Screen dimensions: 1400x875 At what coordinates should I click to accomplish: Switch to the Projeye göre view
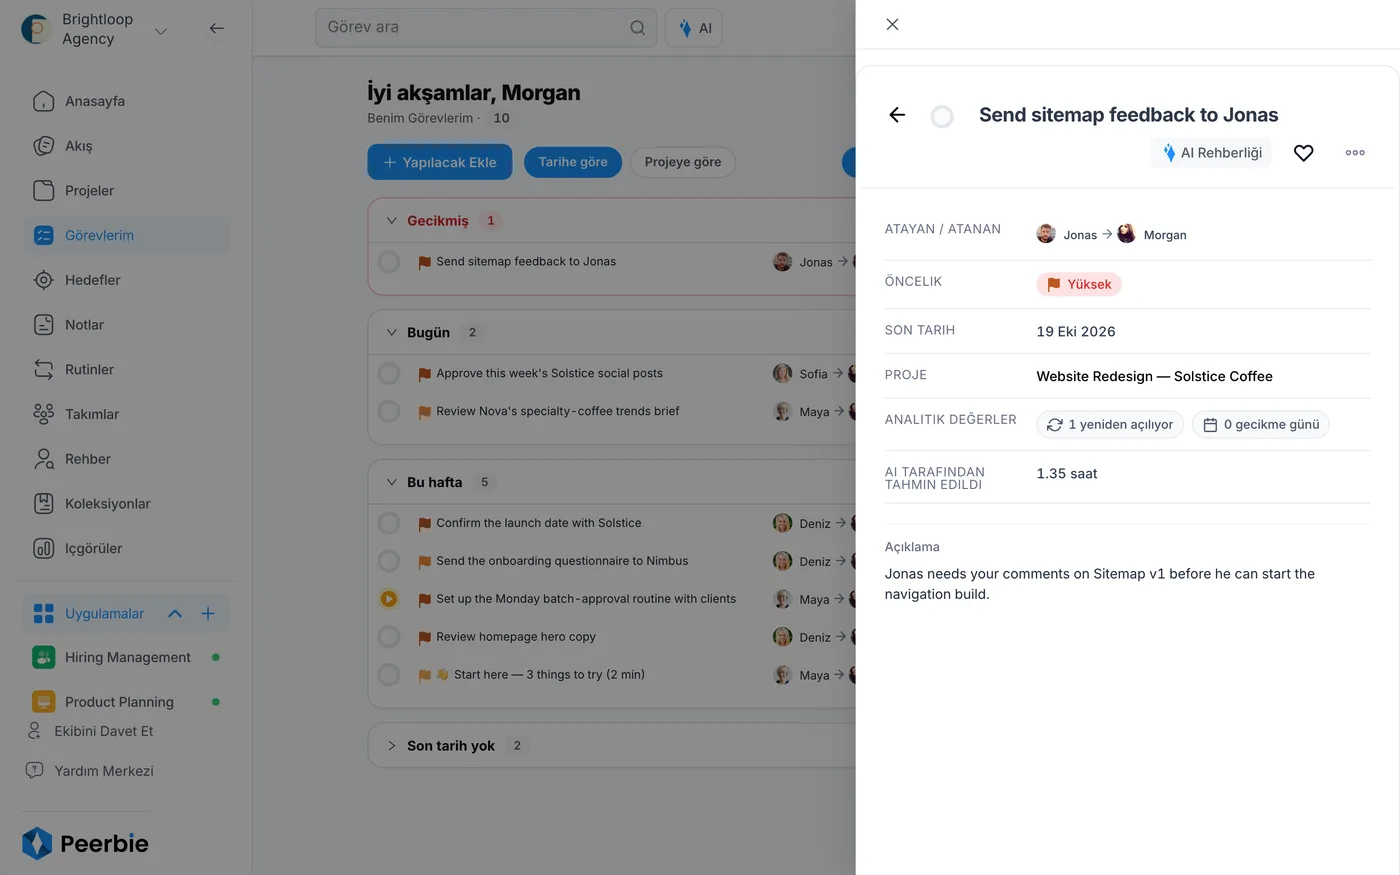pyautogui.click(x=683, y=162)
